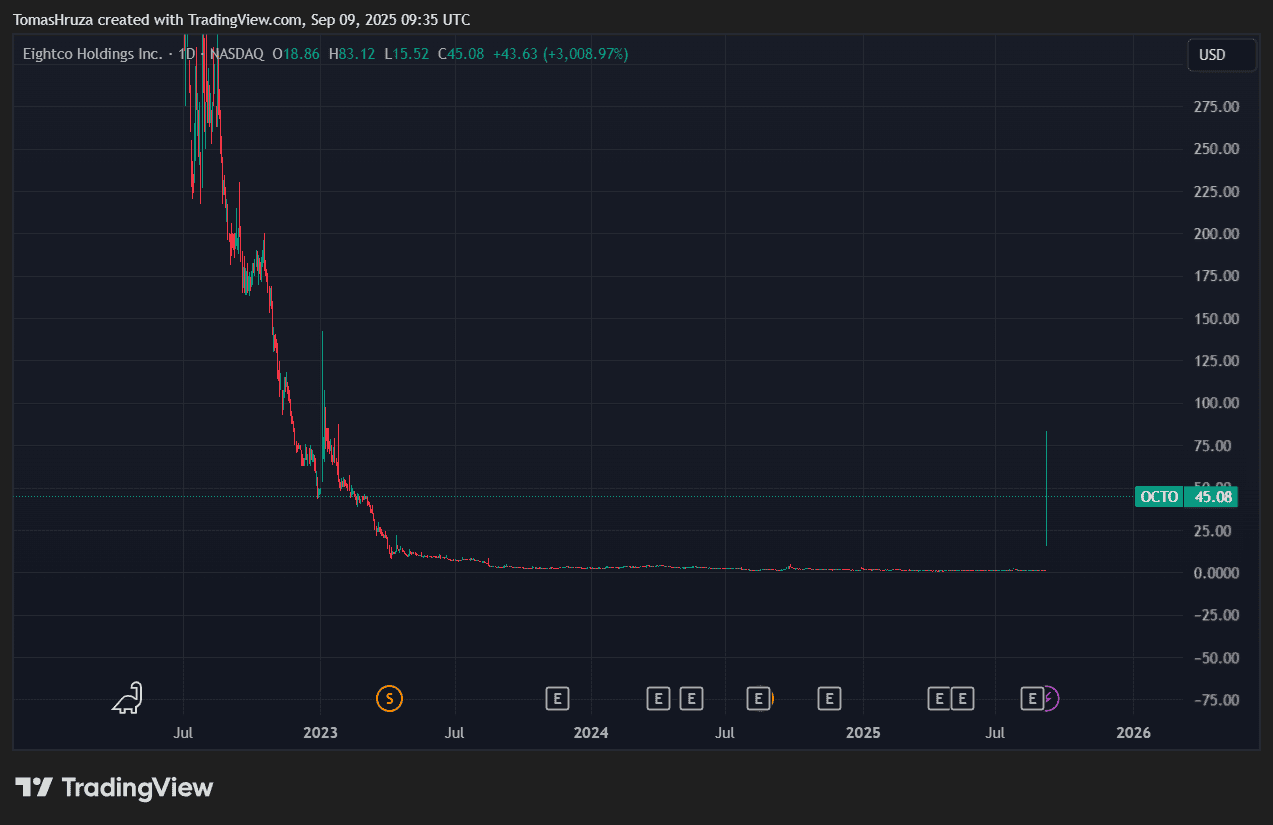Screen dimensions: 1273x825
Task: Click the 1D interval label in legend
Action: pyautogui.click(x=186, y=54)
